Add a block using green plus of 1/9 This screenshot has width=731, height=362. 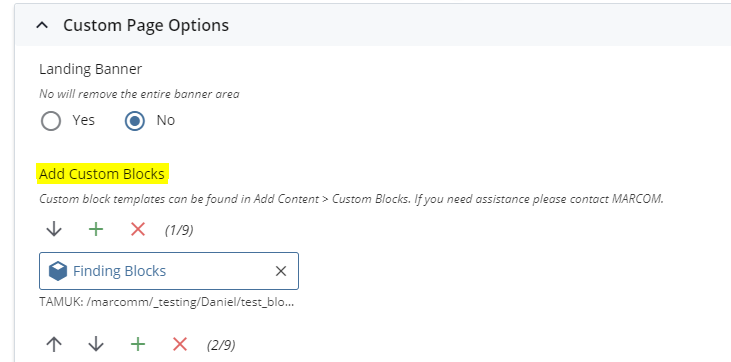point(96,229)
